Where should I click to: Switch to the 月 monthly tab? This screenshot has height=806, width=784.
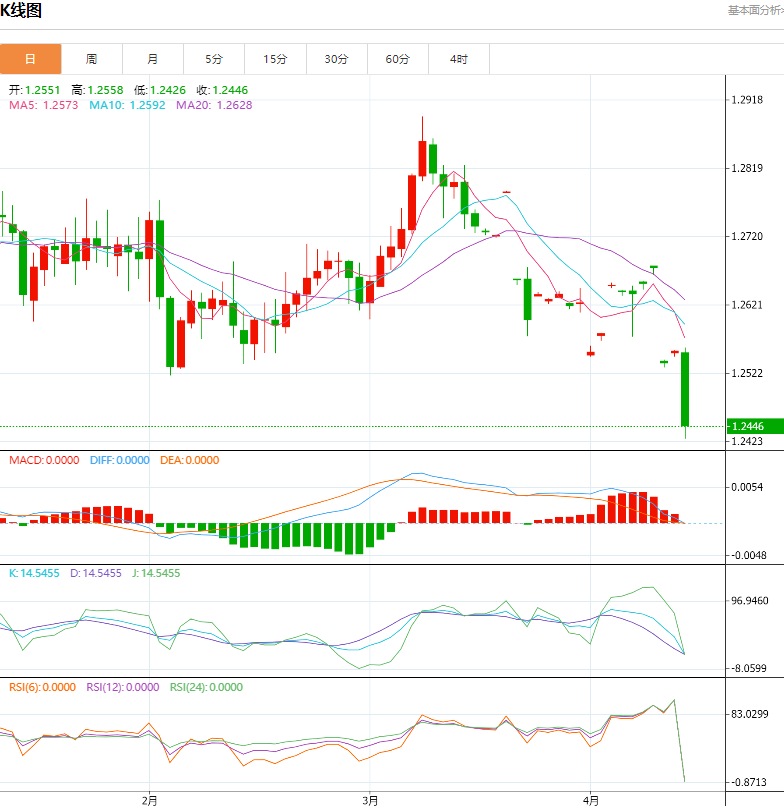[152, 59]
